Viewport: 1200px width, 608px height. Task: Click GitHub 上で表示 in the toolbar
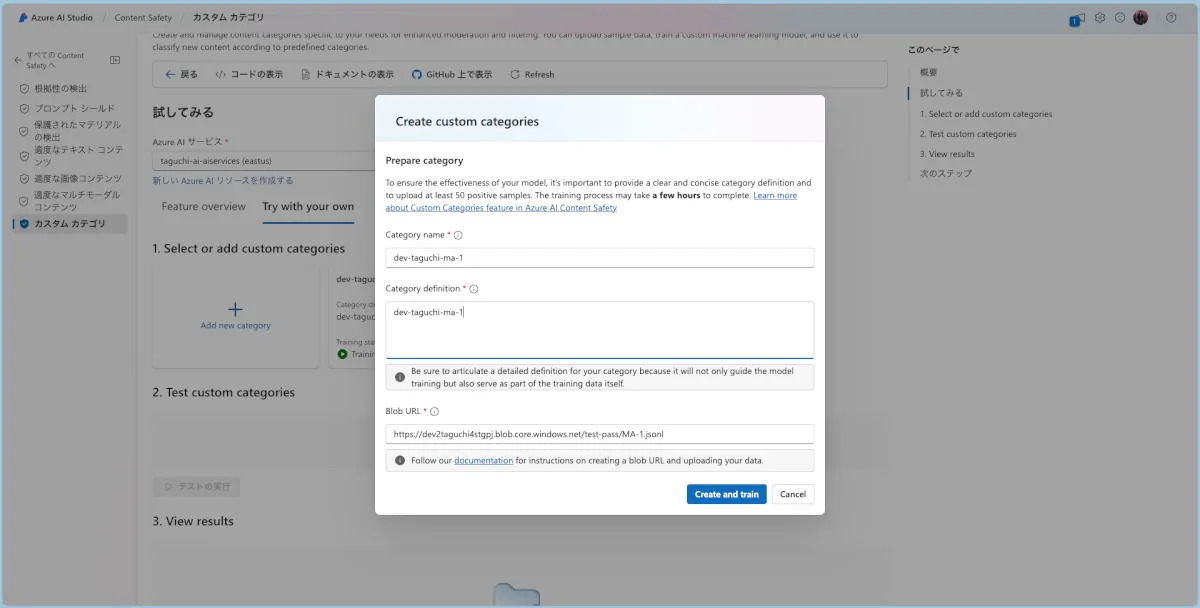point(452,74)
